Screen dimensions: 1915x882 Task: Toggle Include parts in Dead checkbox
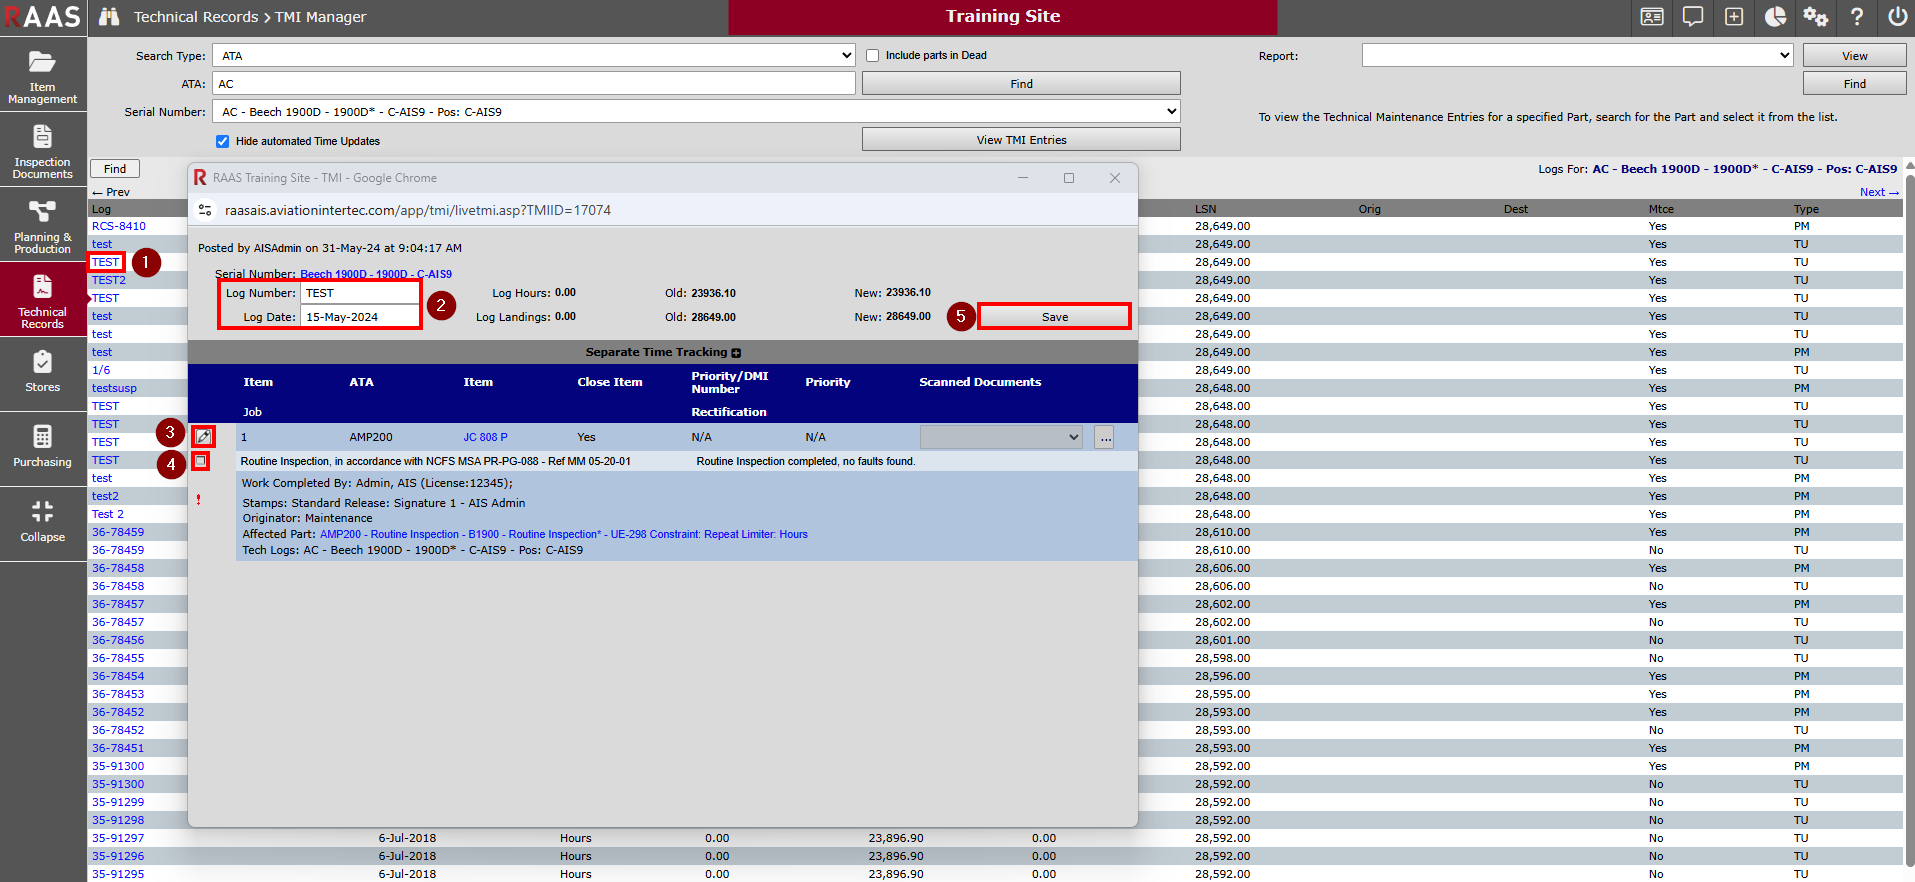pos(872,56)
